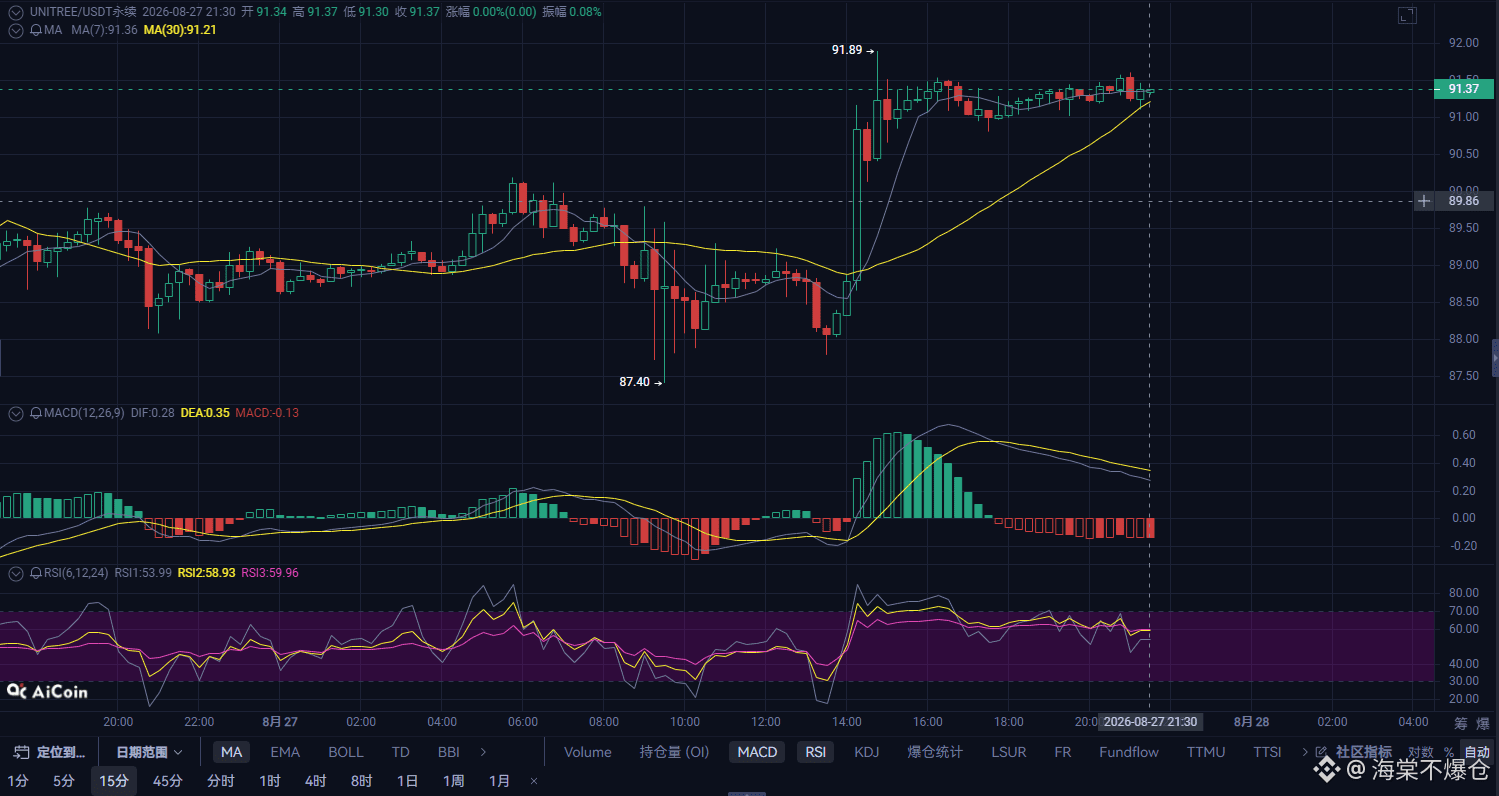Viewport: 1499px width, 796px height.
Task: Click the MACD(12,26,9) indicator label
Action: pos(85,413)
